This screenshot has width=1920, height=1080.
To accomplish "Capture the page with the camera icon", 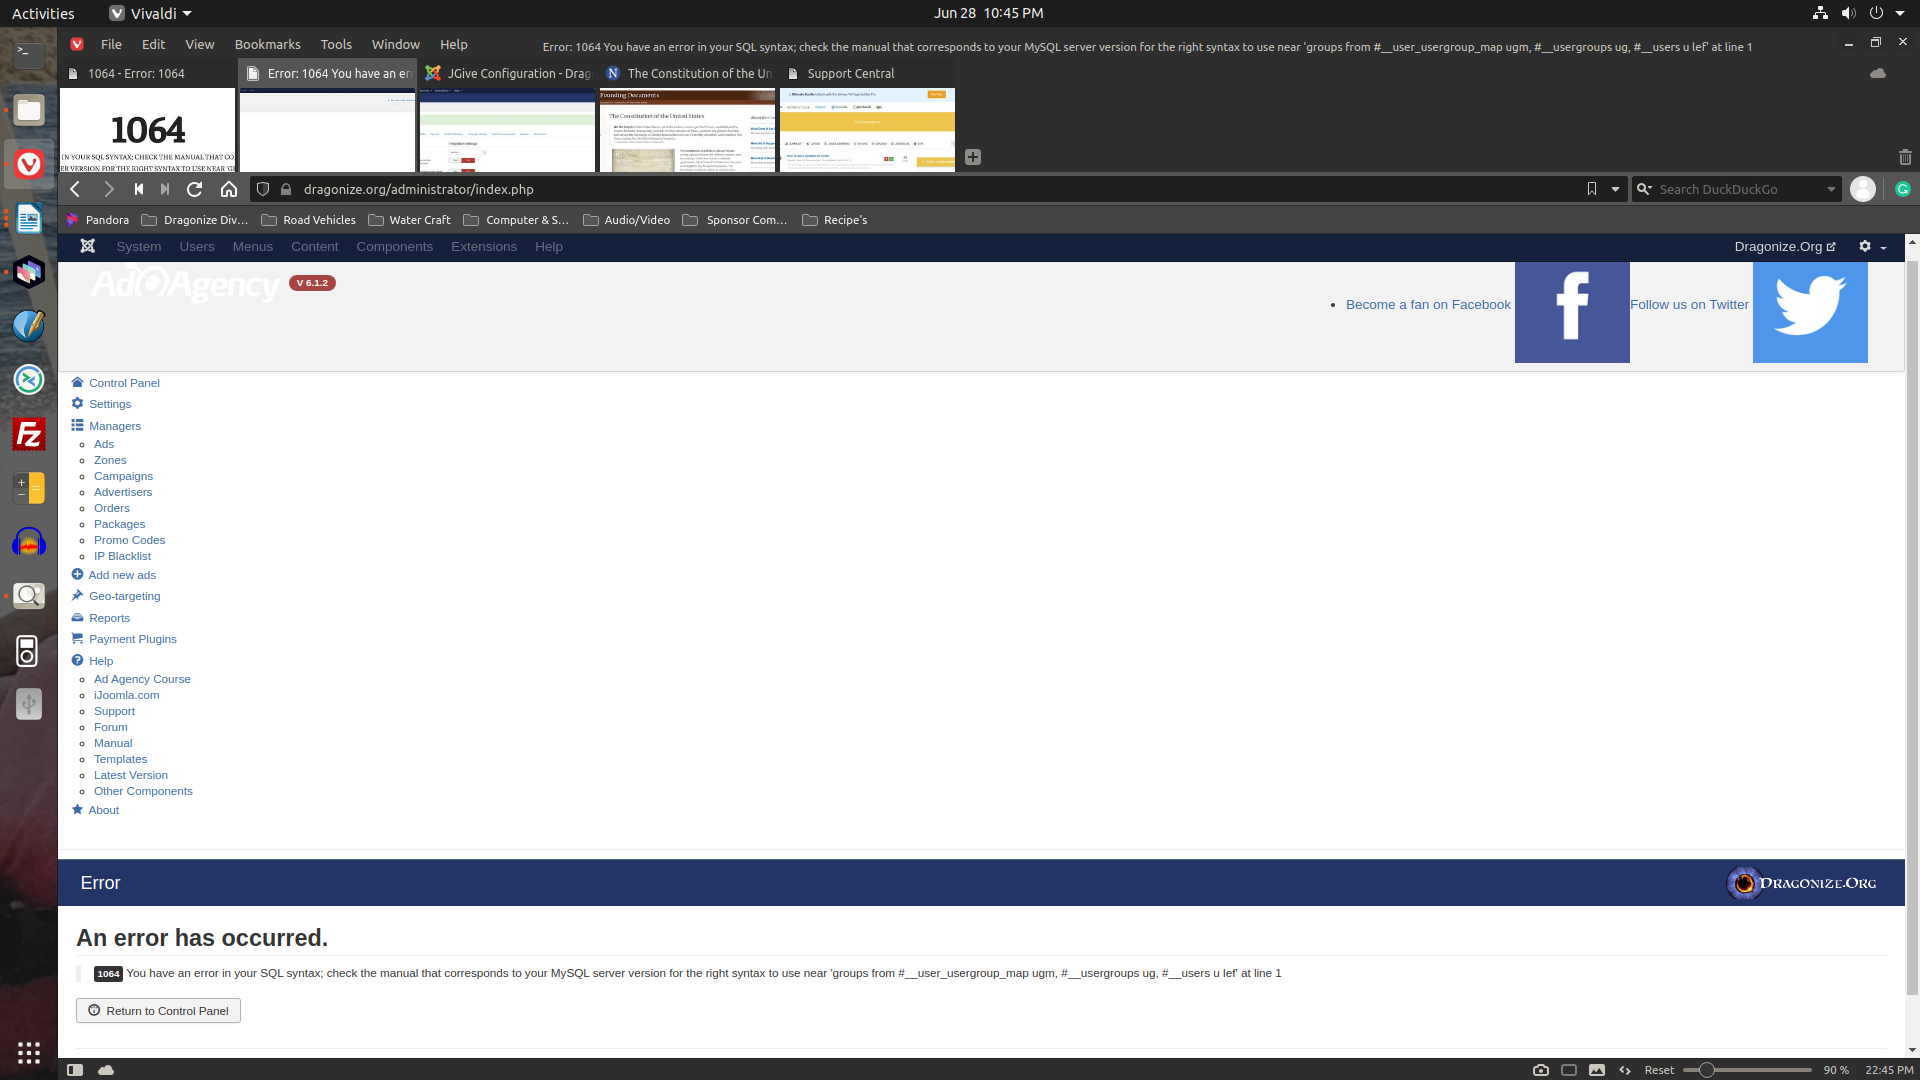I will click(1541, 1070).
